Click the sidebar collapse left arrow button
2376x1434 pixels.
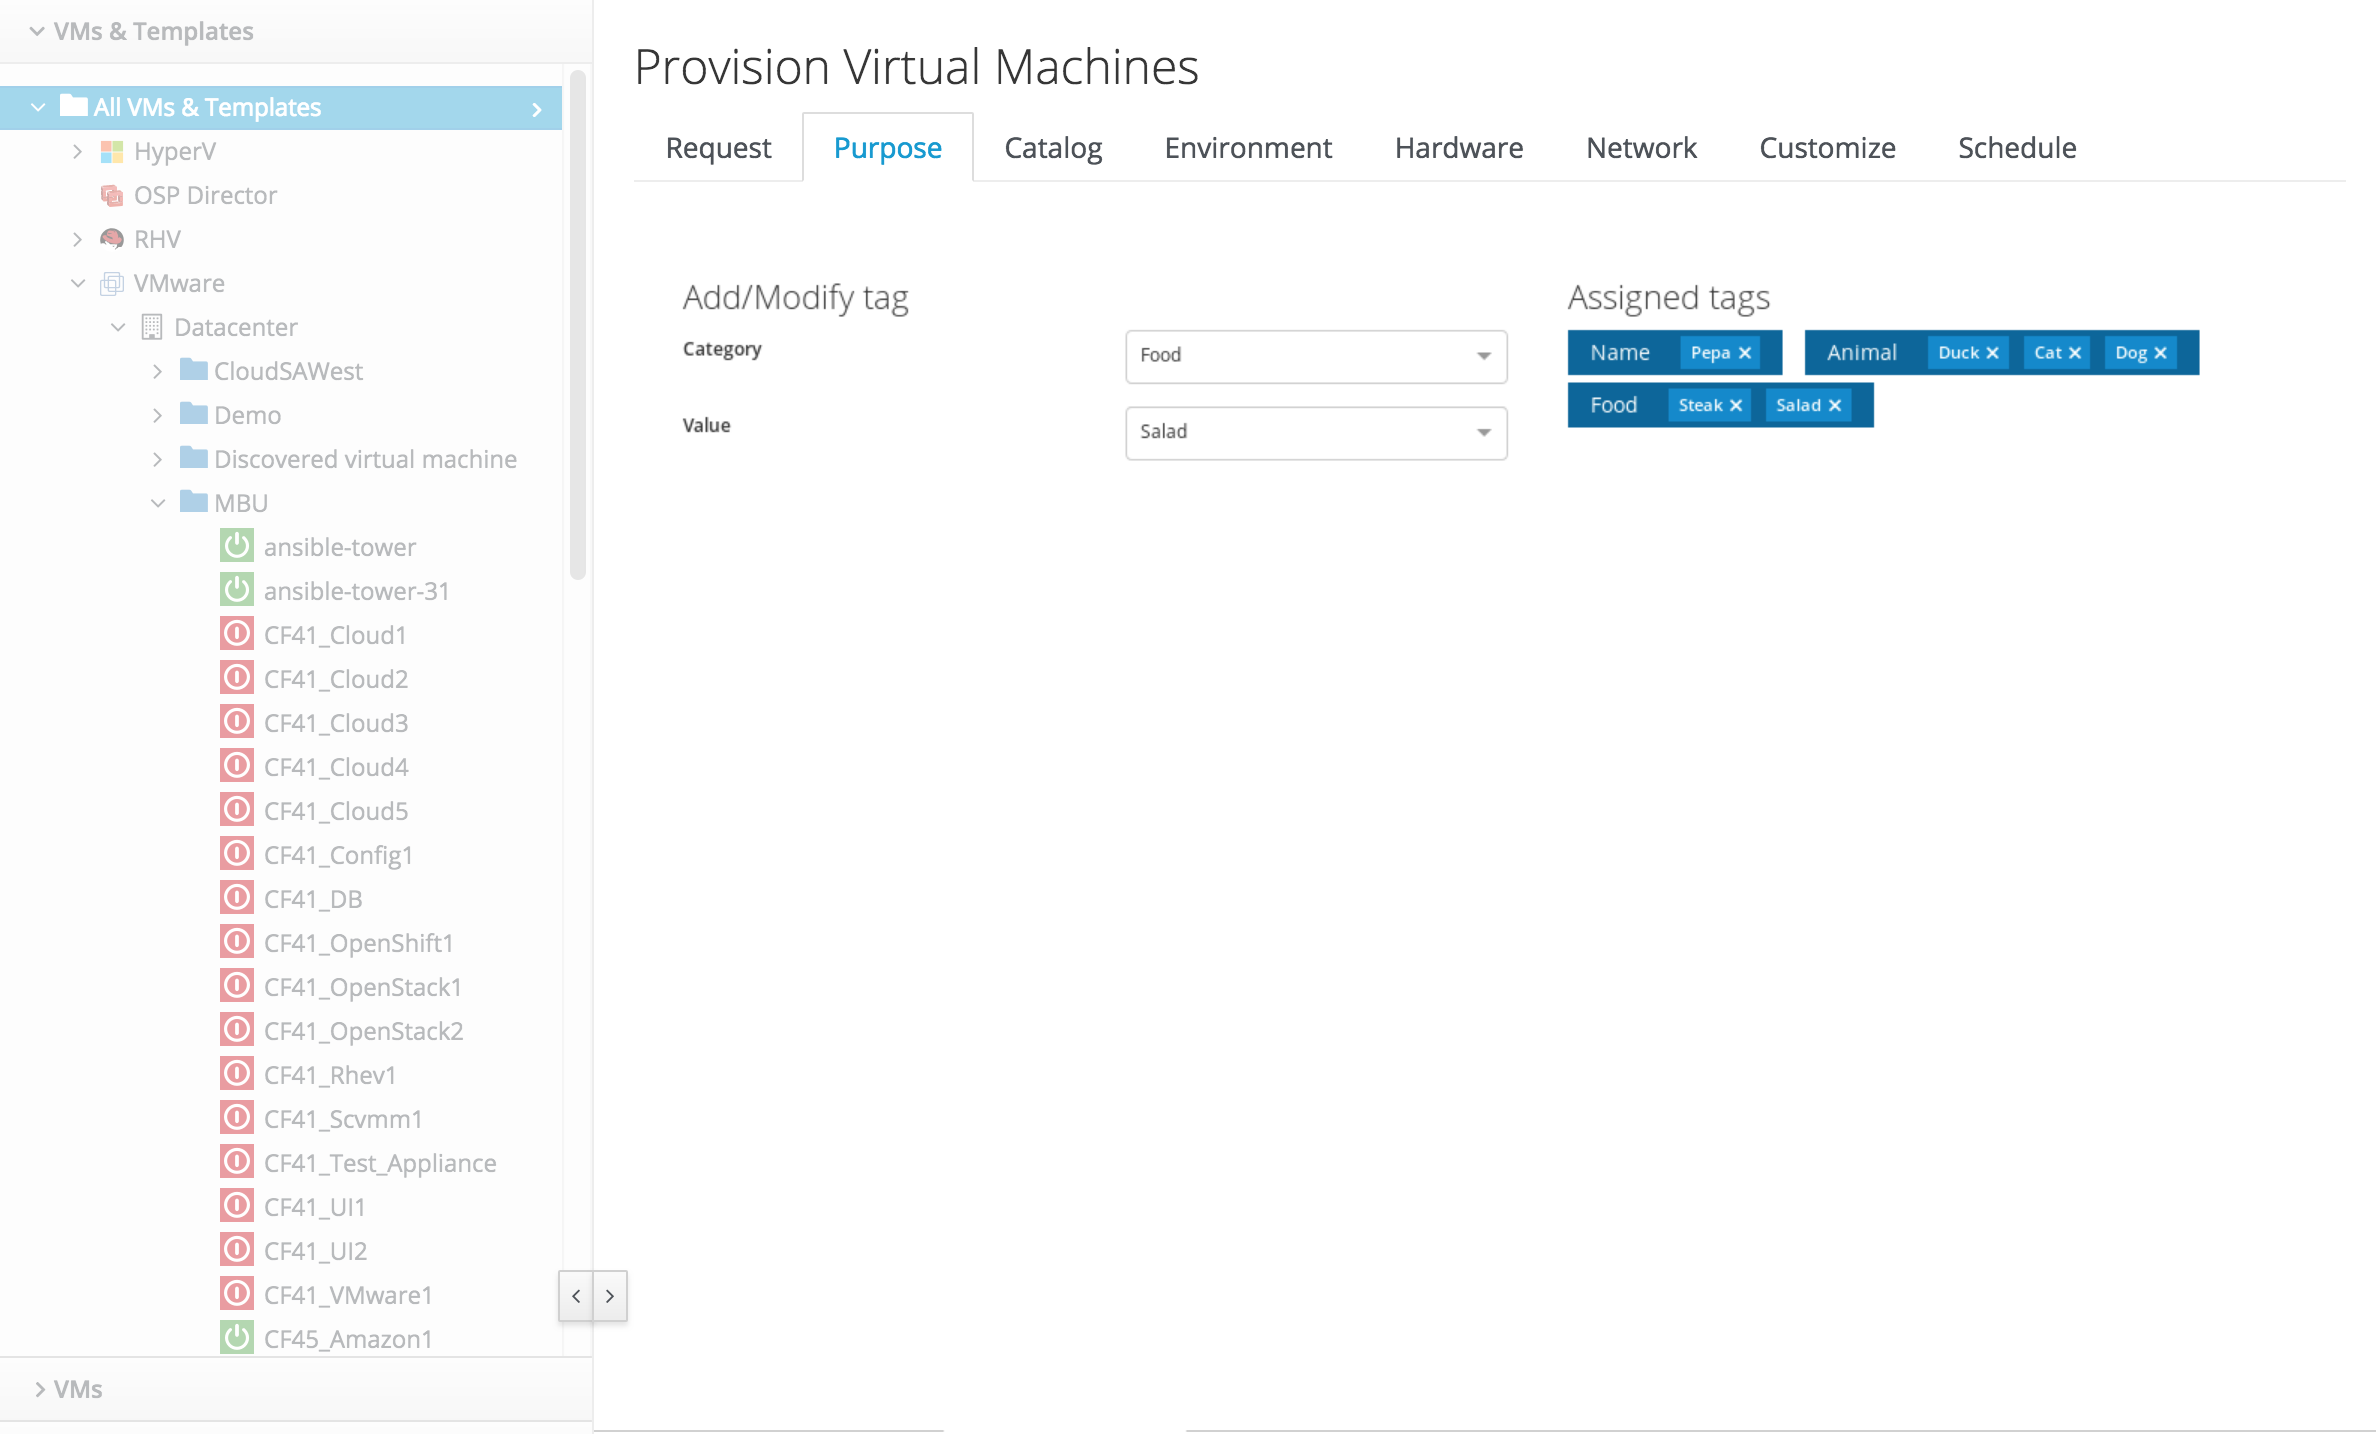pyautogui.click(x=576, y=1296)
